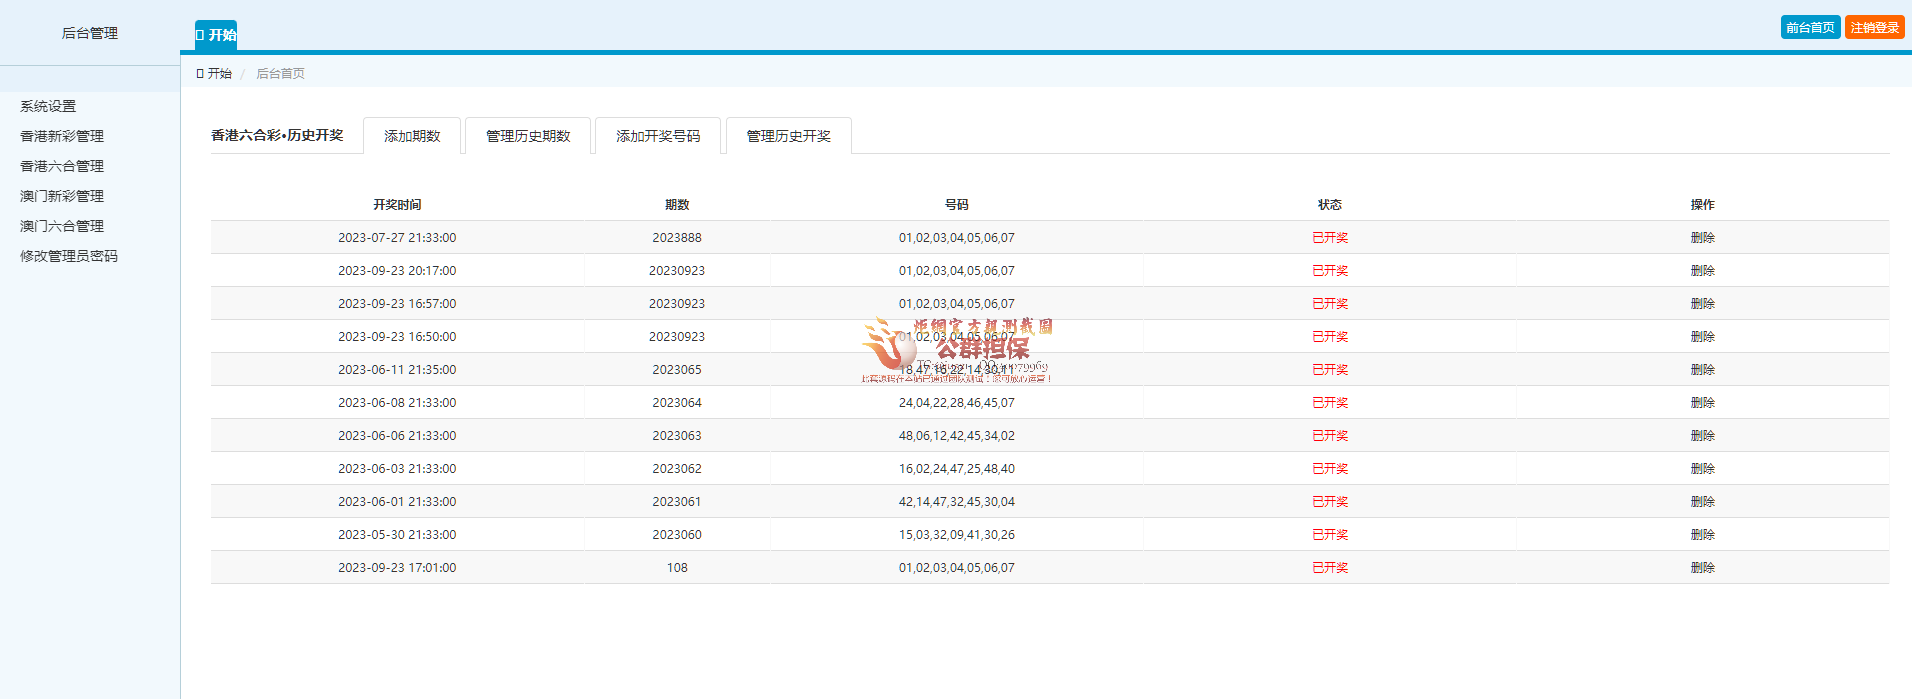Open 系统设置 in the sidebar

tap(48, 106)
